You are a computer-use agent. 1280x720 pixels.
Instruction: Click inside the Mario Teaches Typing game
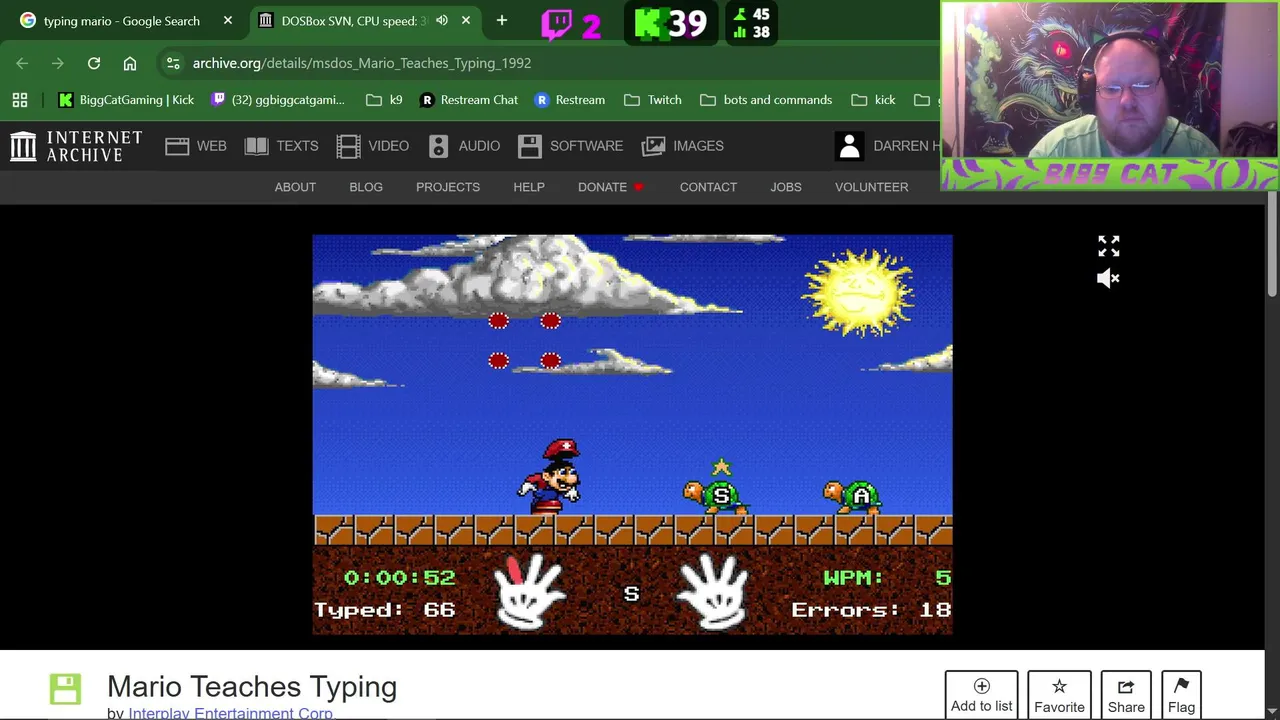click(x=632, y=434)
